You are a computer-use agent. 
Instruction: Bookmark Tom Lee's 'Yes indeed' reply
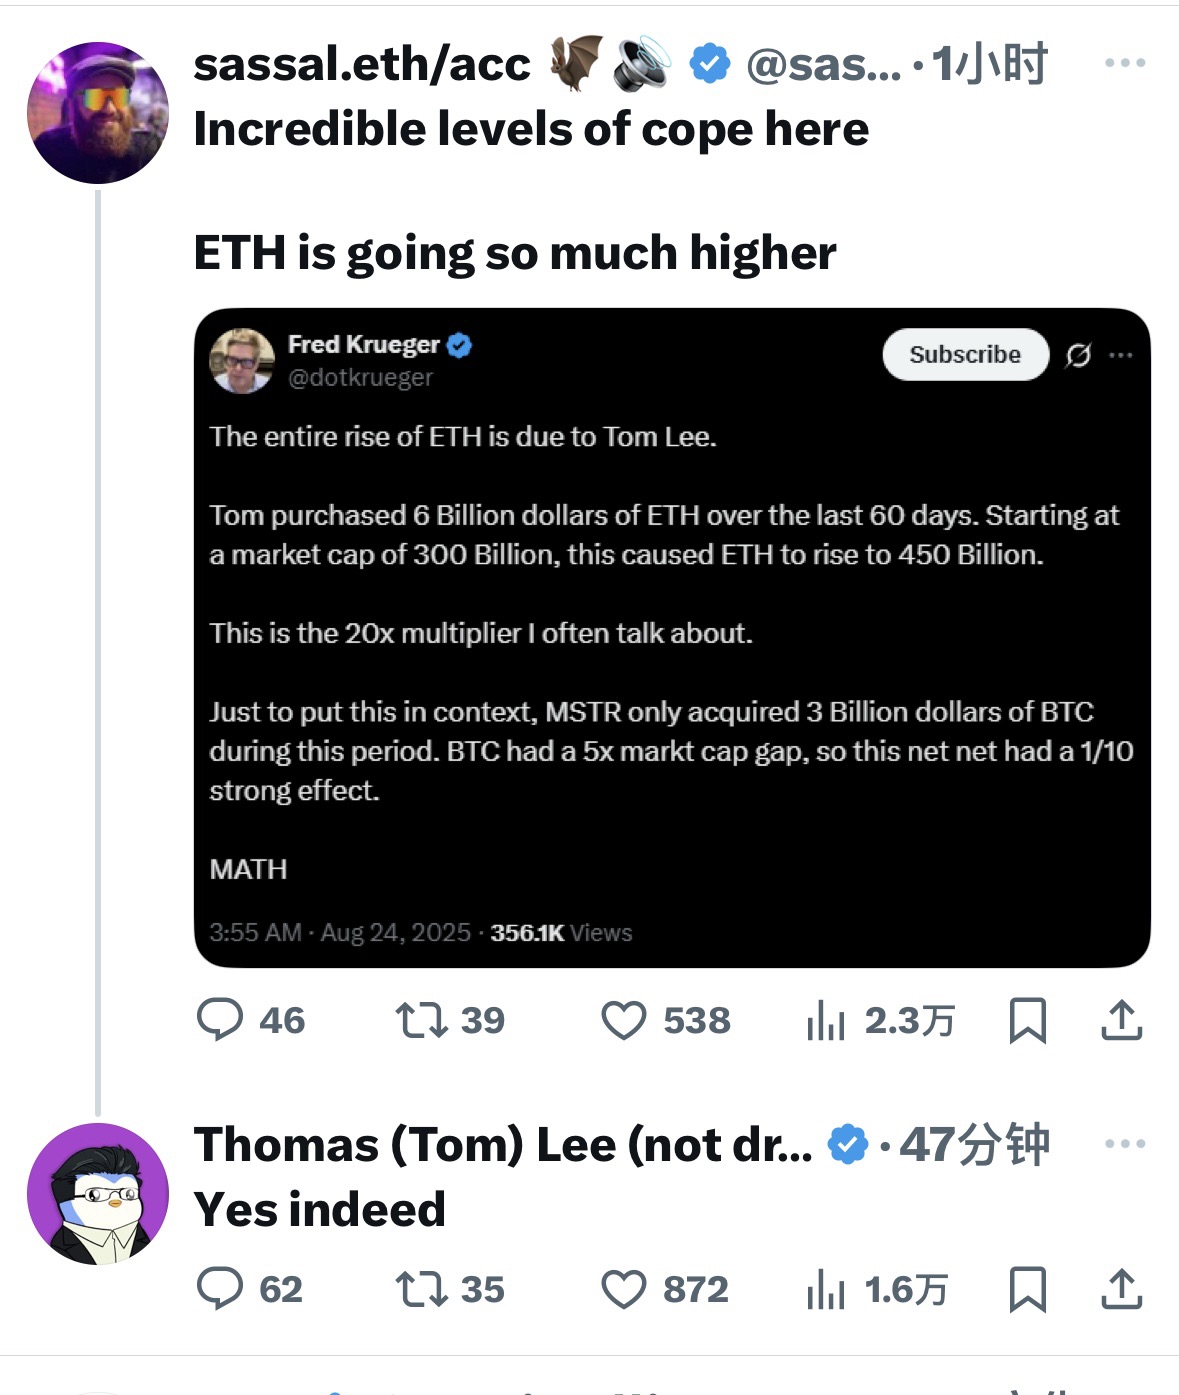pos(1028,1288)
